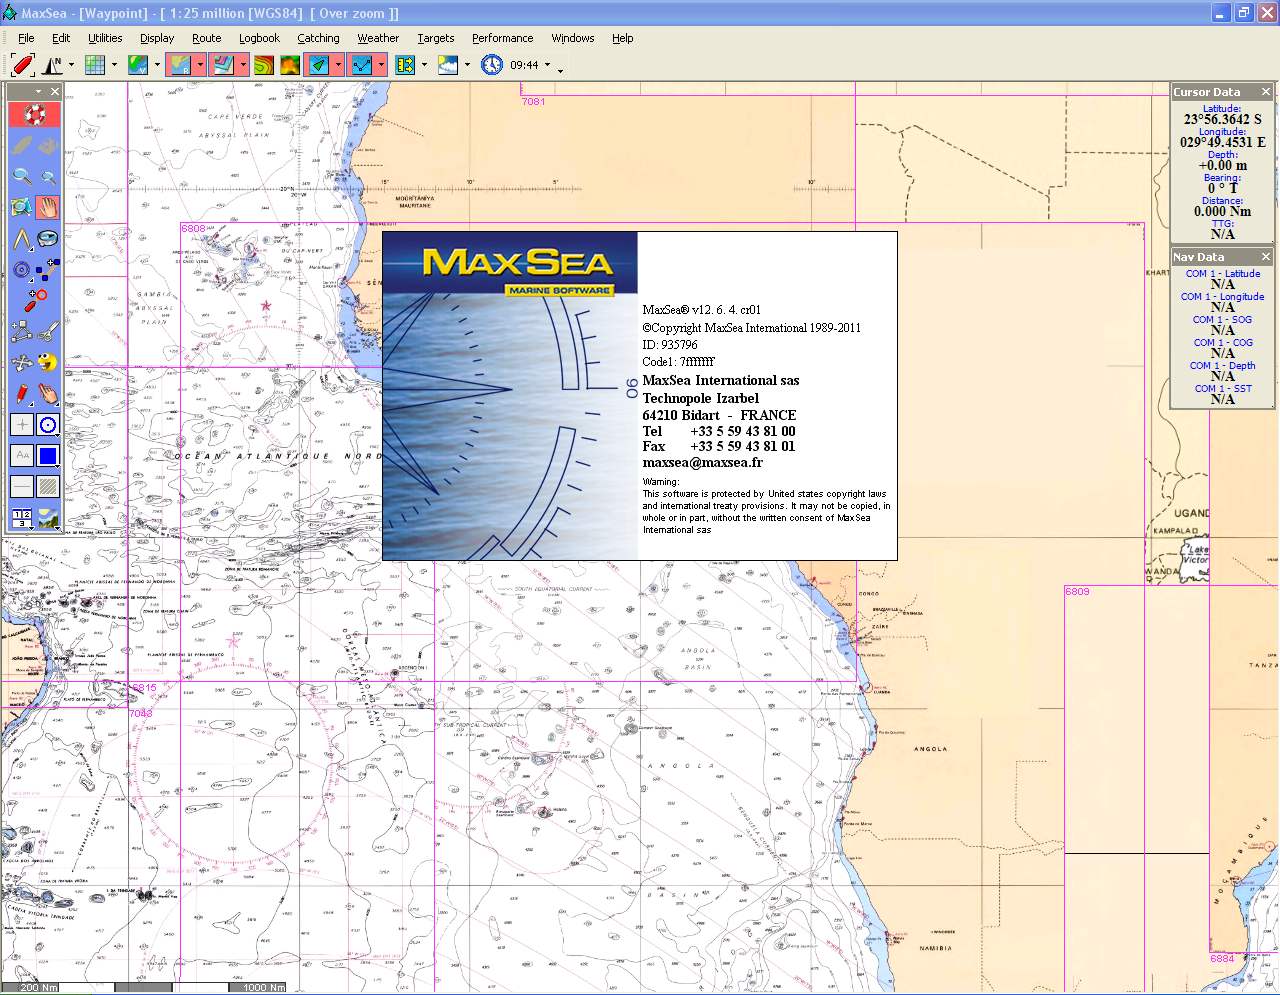Click the depth contour lines icon

coord(263,65)
